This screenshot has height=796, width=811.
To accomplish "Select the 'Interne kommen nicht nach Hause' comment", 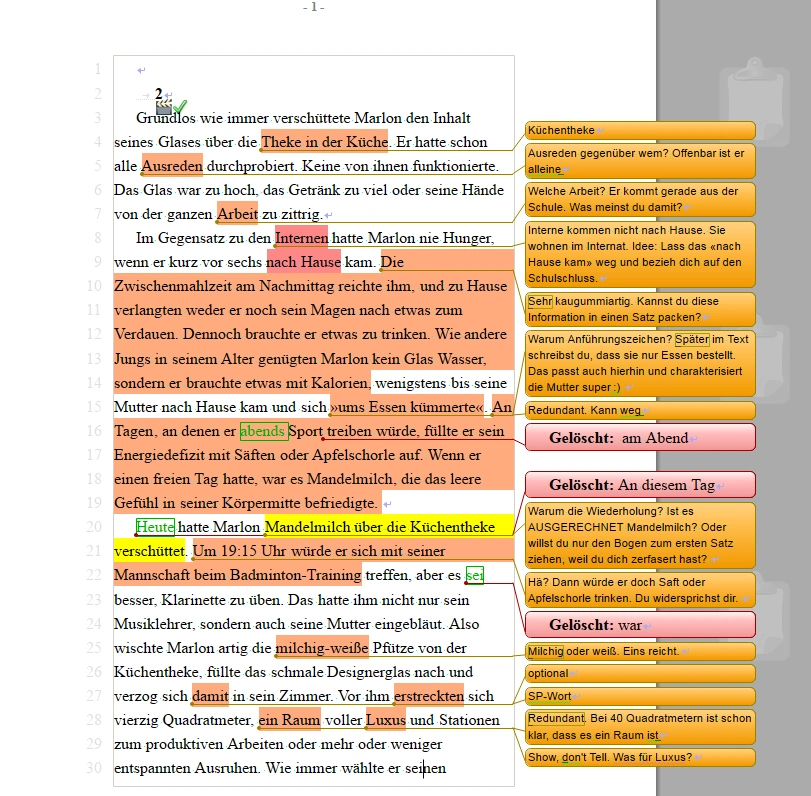I will [x=640, y=254].
